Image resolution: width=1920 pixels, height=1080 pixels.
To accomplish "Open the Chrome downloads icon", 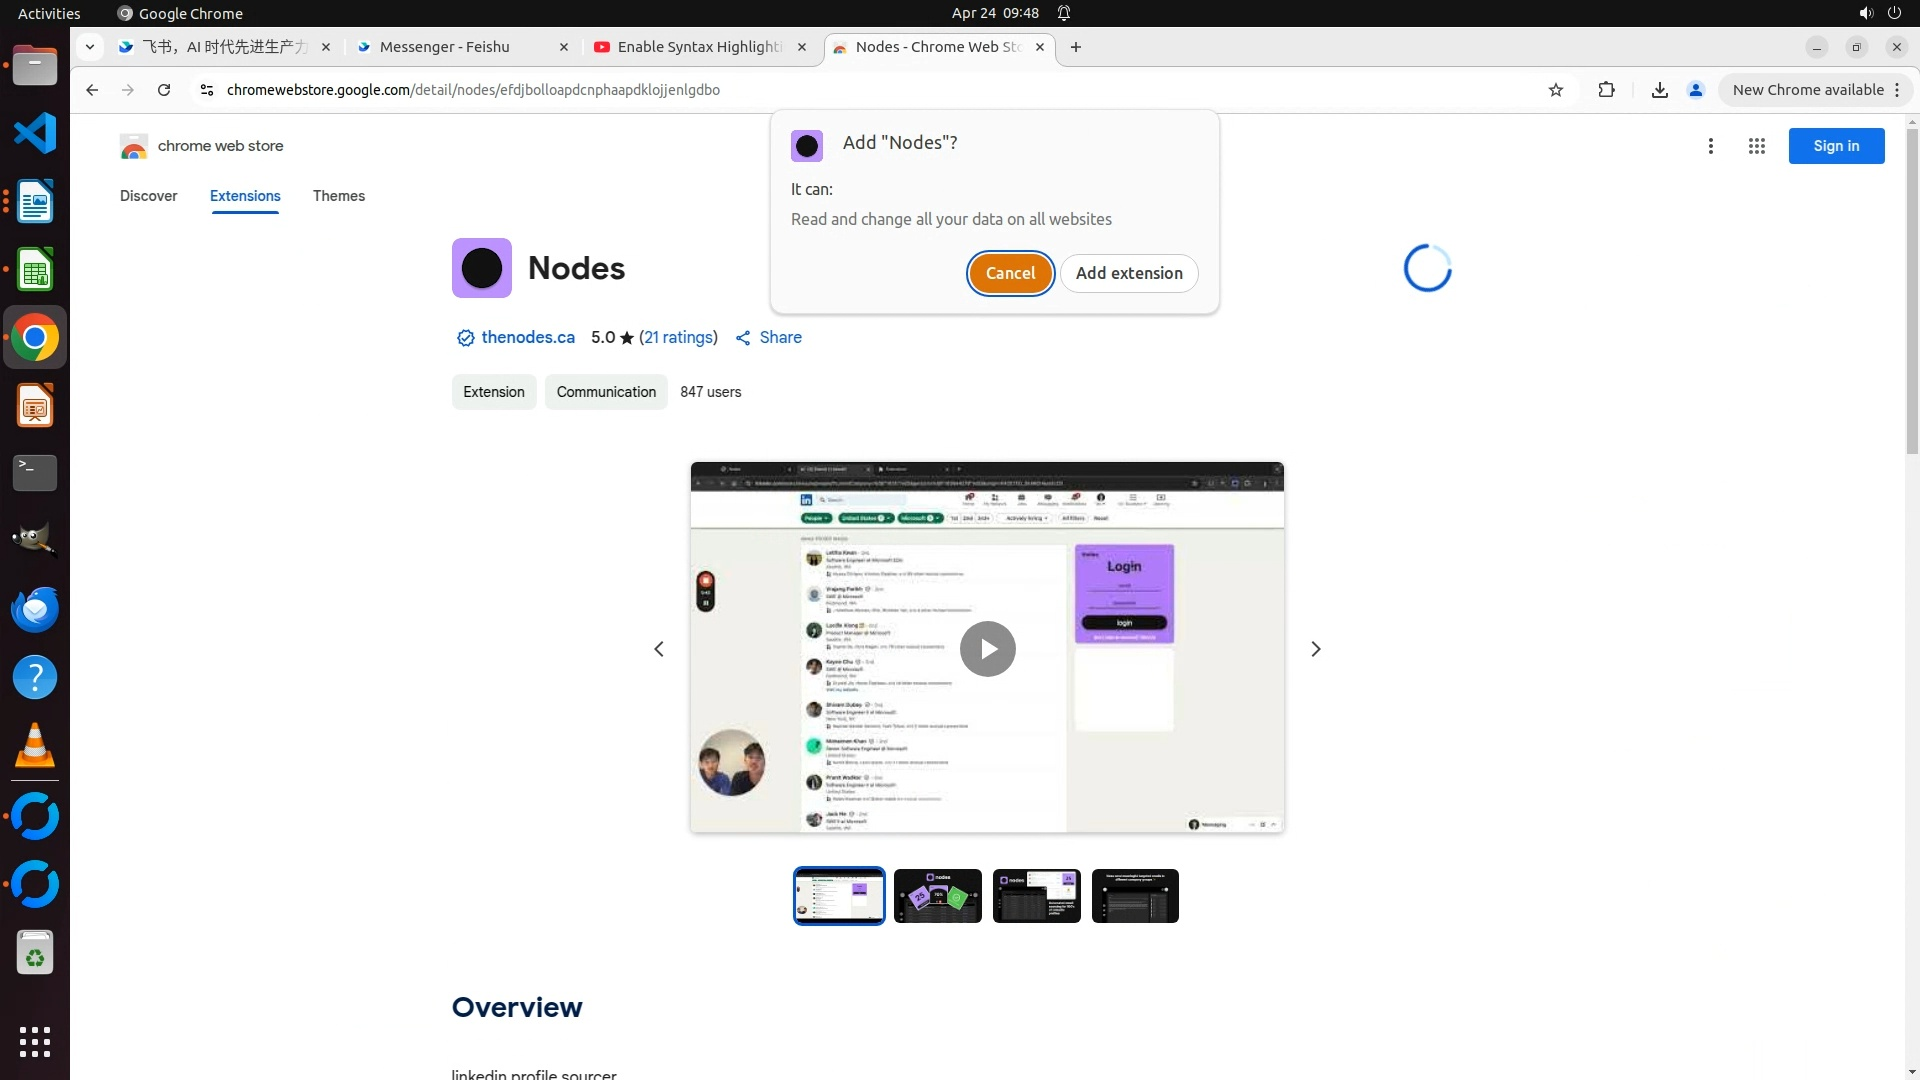I will (1660, 90).
